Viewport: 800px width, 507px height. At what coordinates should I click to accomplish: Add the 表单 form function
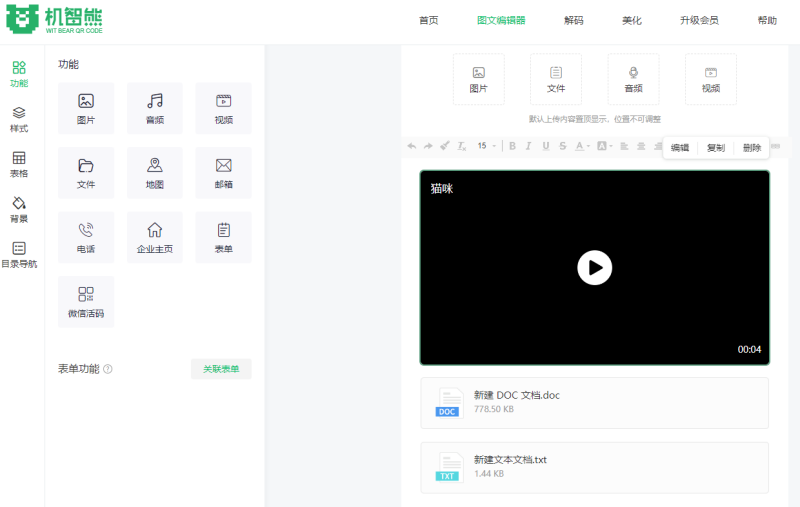tap(223, 237)
